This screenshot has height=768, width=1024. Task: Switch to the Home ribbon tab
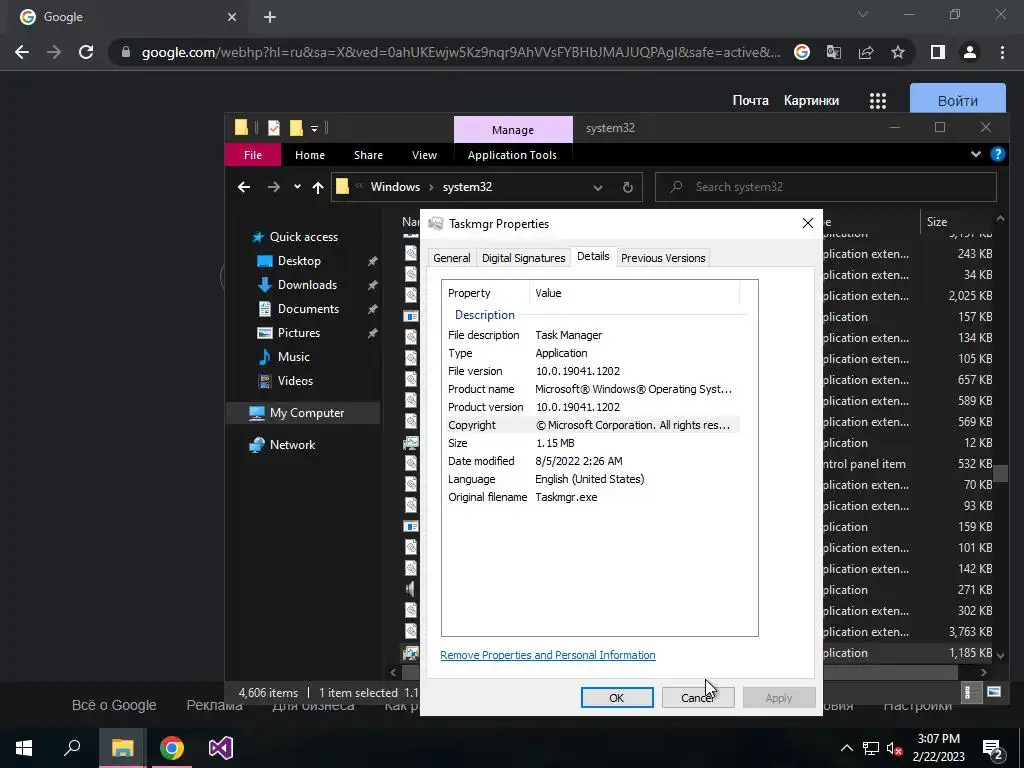(310, 155)
